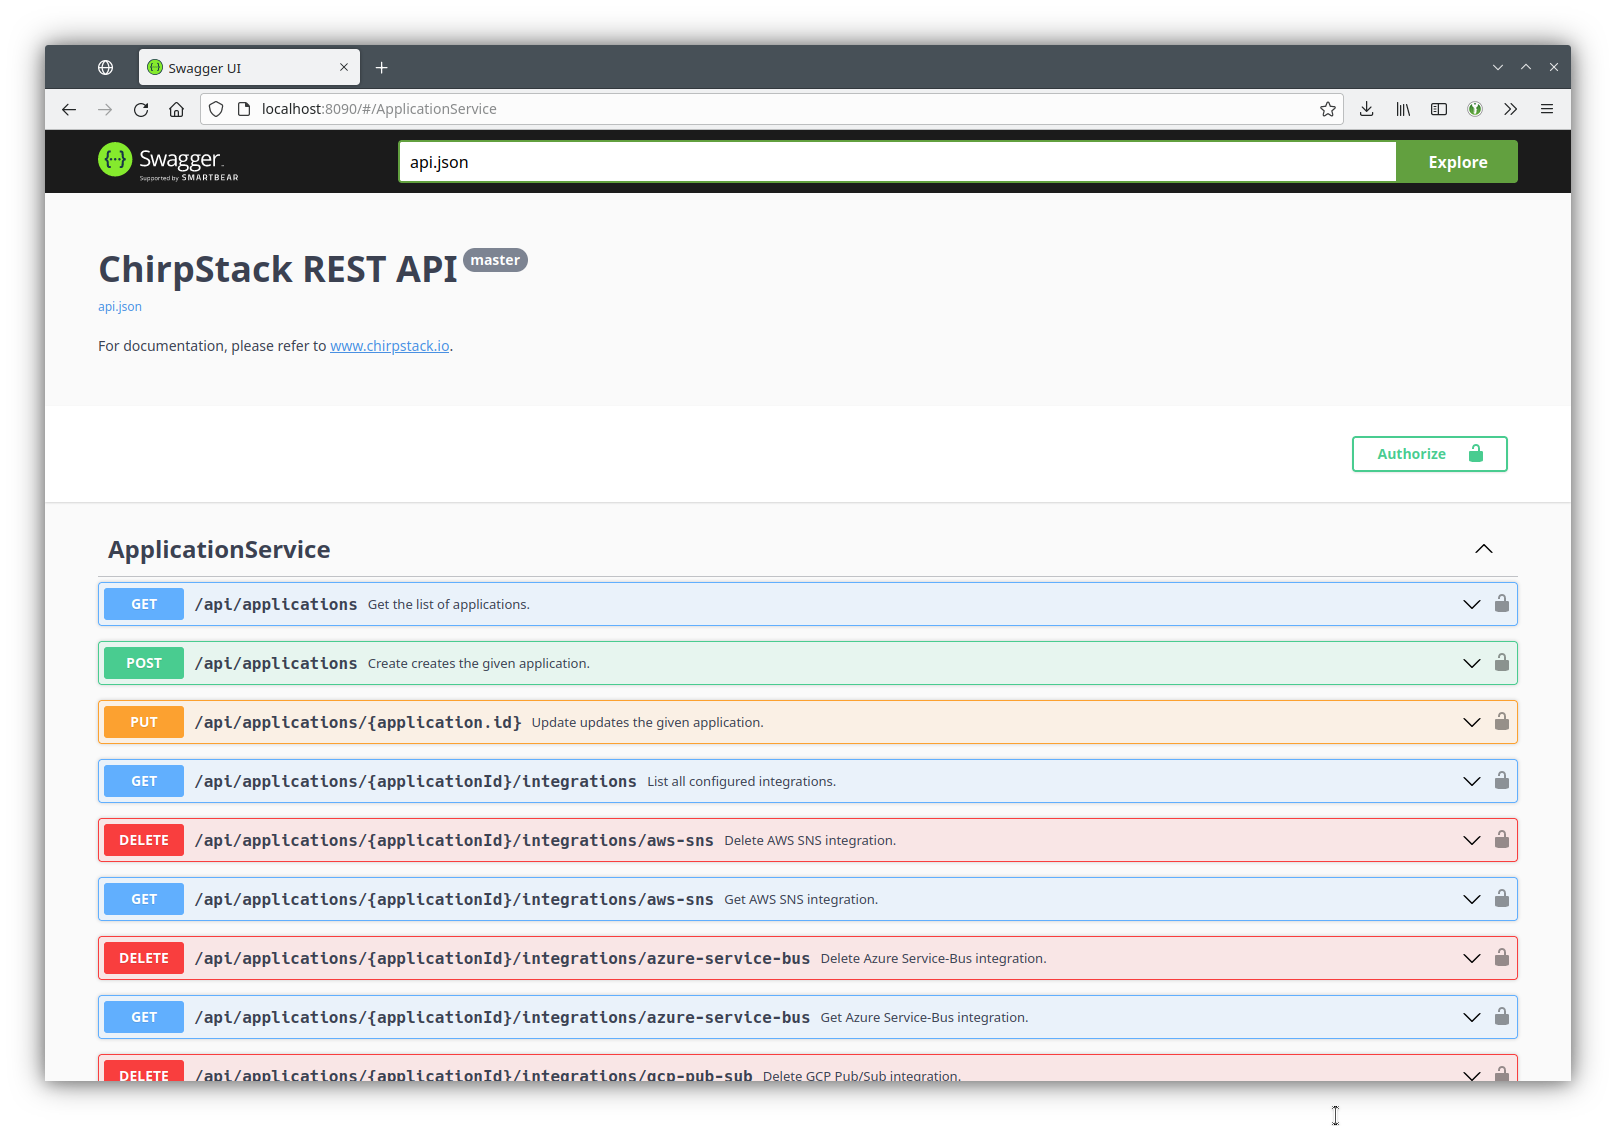Screen dimensions: 1616x1126
Task: Expand the DELETE aws-sns integration endpoint chevron
Action: click(x=1471, y=840)
